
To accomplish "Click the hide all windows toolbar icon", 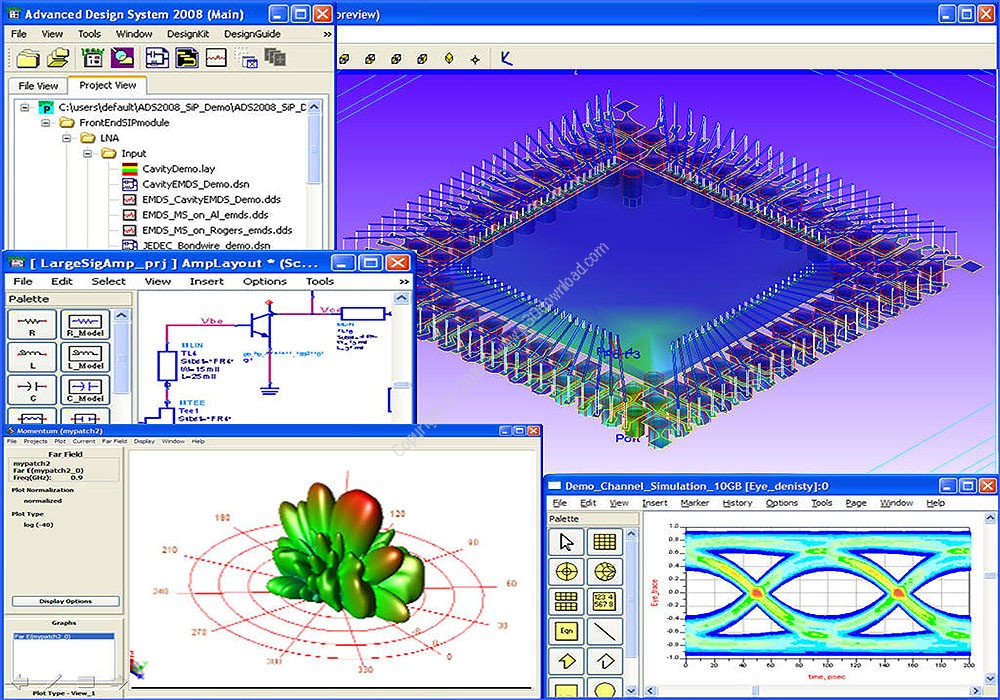I will 247,59.
